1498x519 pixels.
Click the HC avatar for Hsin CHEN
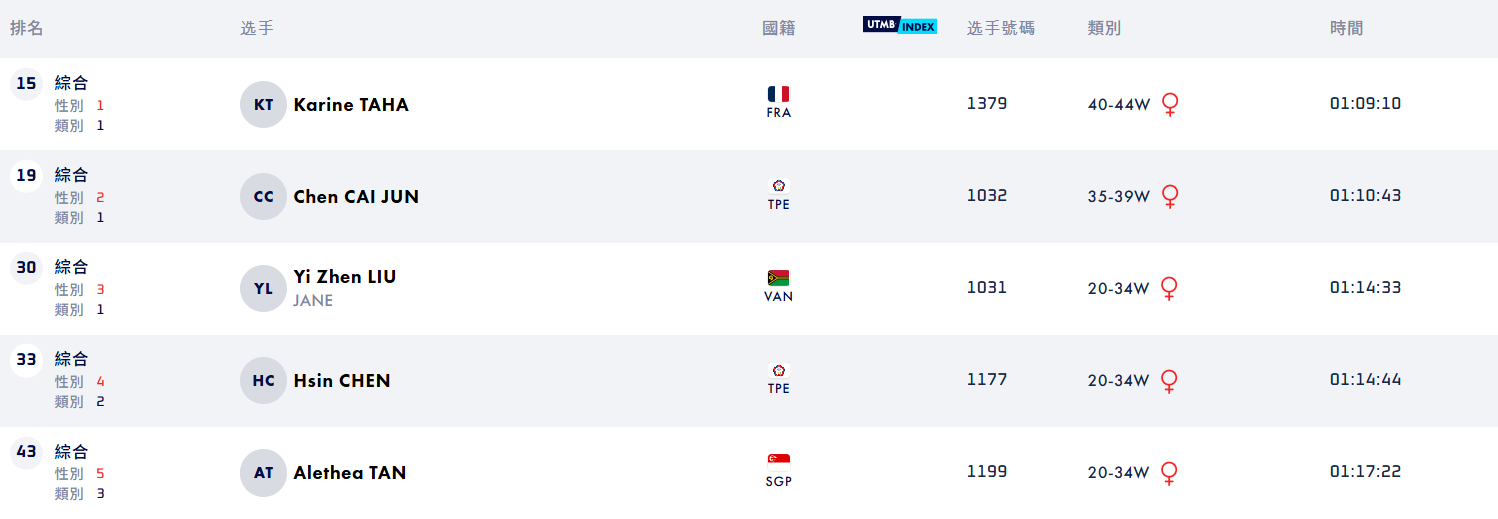[x=263, y=381]
